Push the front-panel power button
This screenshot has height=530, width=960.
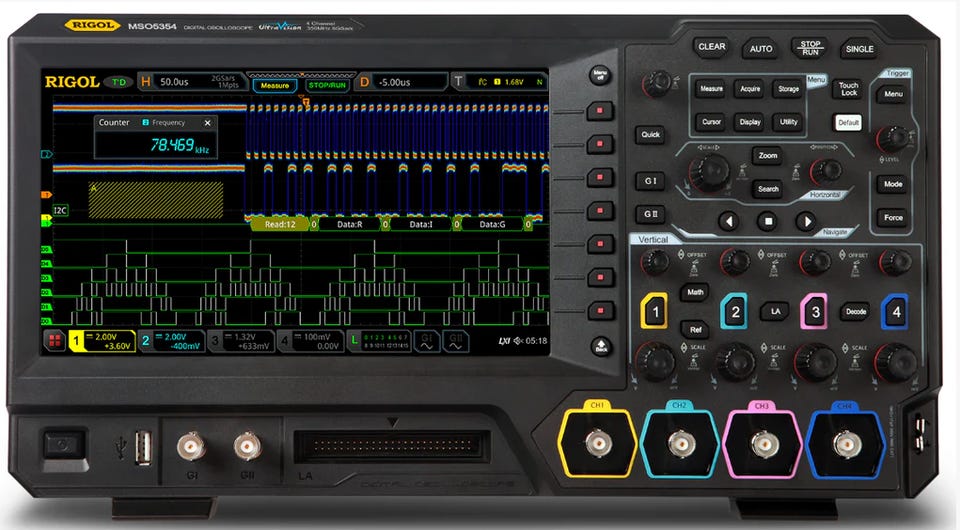[x=63, y=446]
